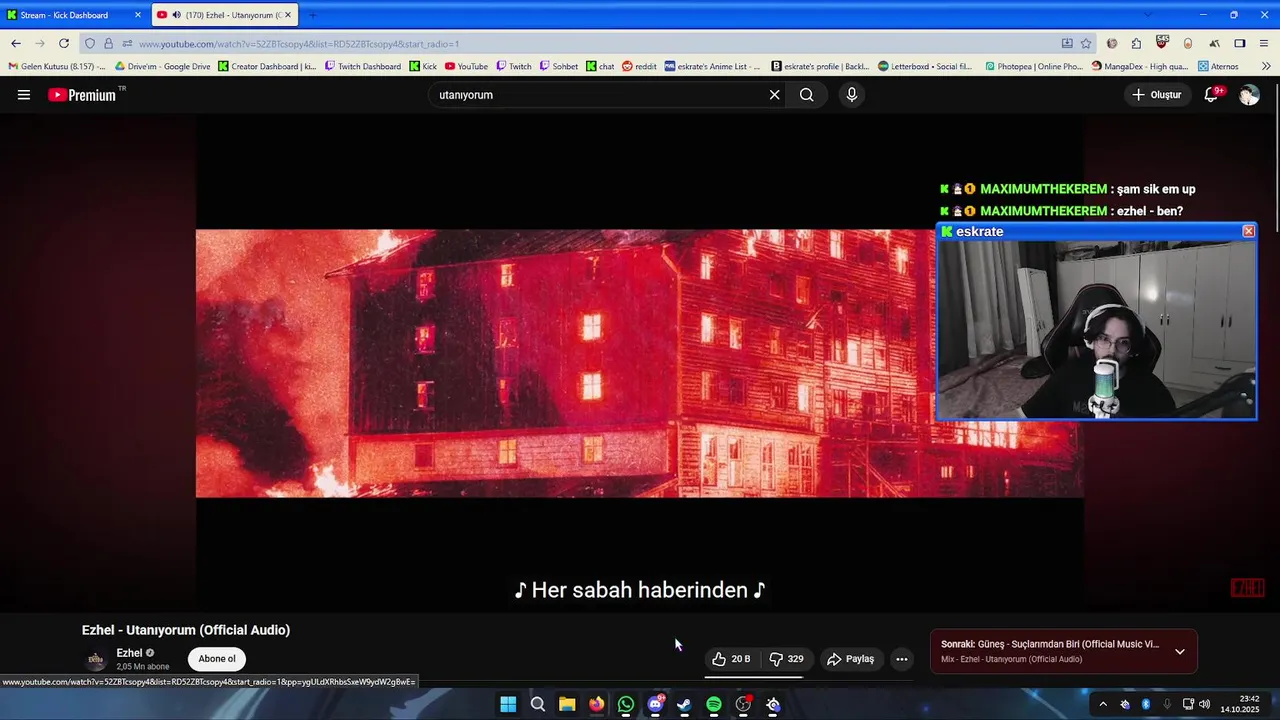Viewport: 1280px width, 720px height.
Task: Open Windows taskbar search
Action: click(537, 705)
